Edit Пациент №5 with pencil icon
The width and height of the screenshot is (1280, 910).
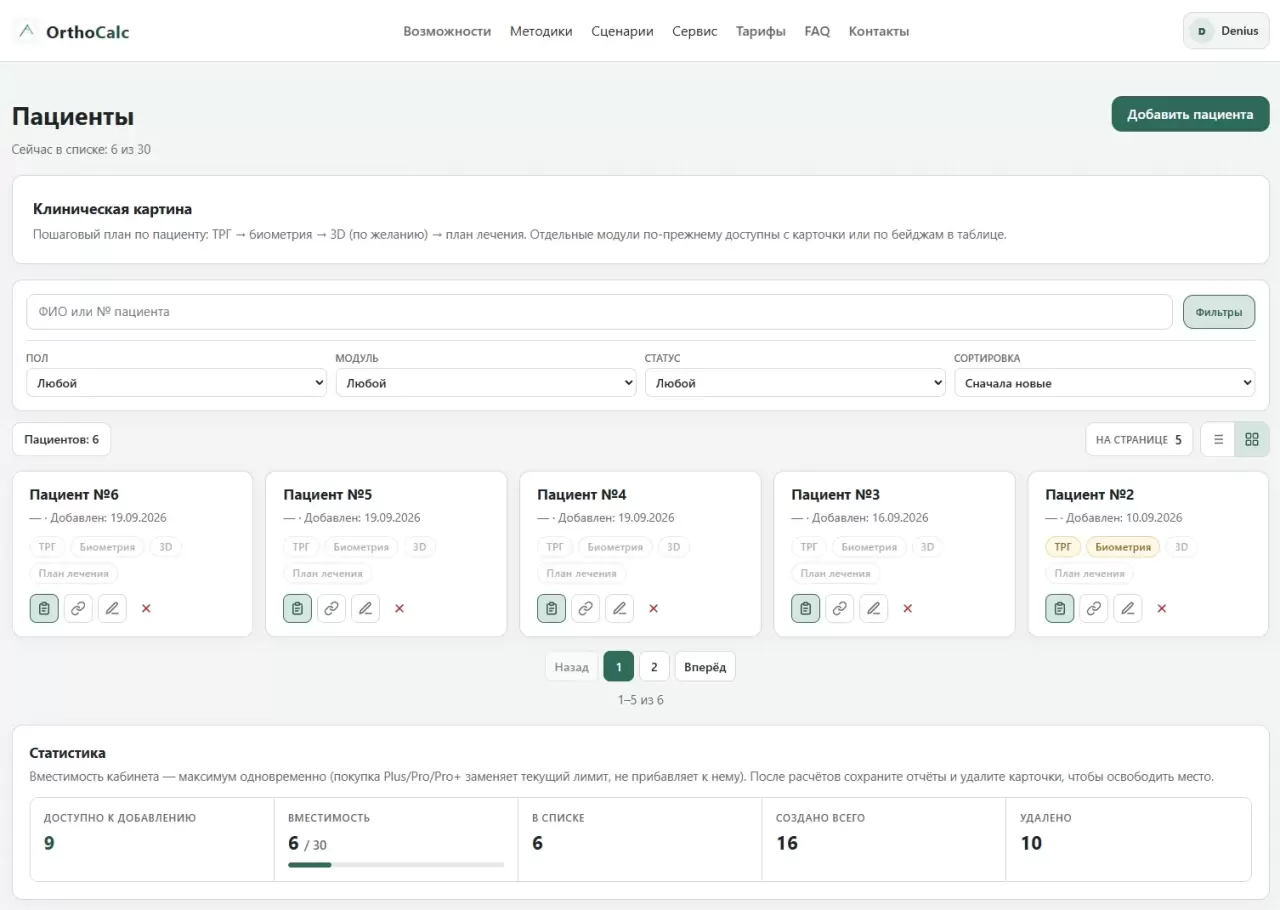point(366,608)
